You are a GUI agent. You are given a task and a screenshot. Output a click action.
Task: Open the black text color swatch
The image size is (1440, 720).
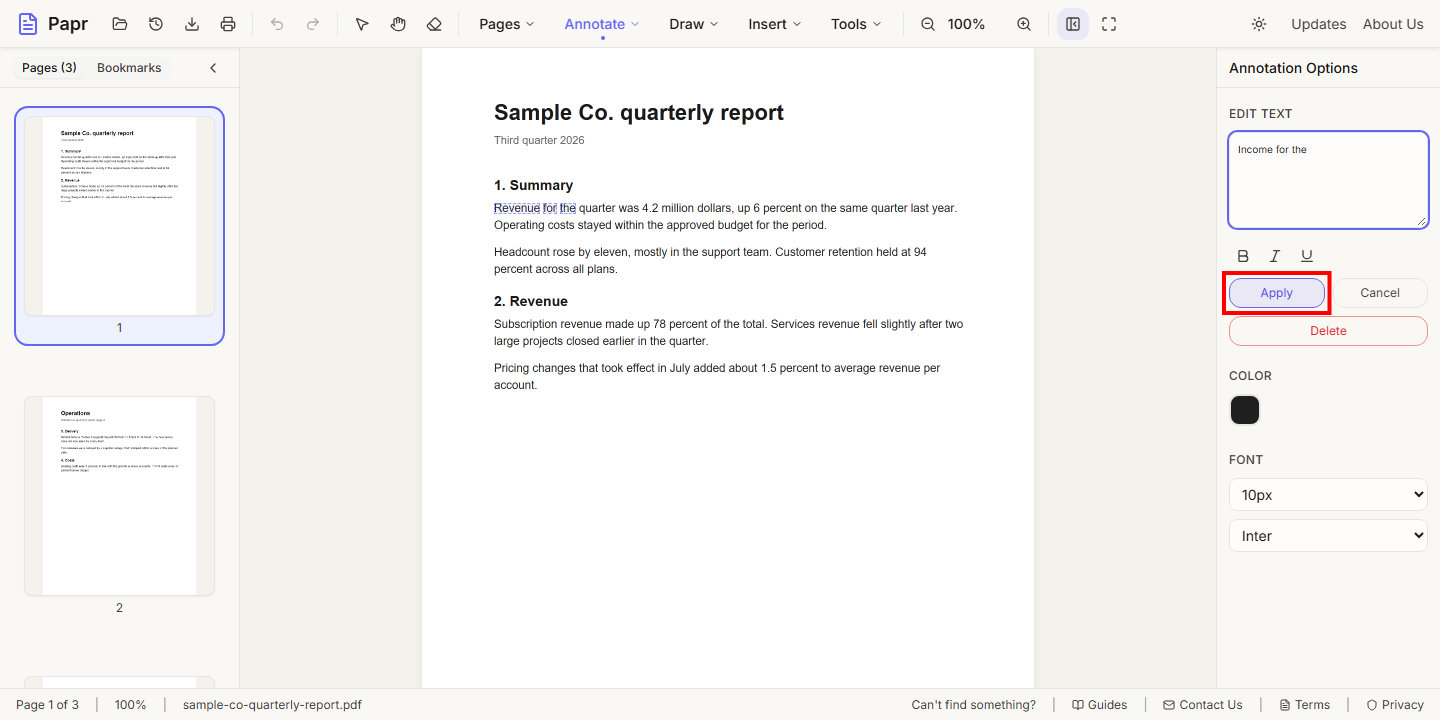(x=1245, y=410)
